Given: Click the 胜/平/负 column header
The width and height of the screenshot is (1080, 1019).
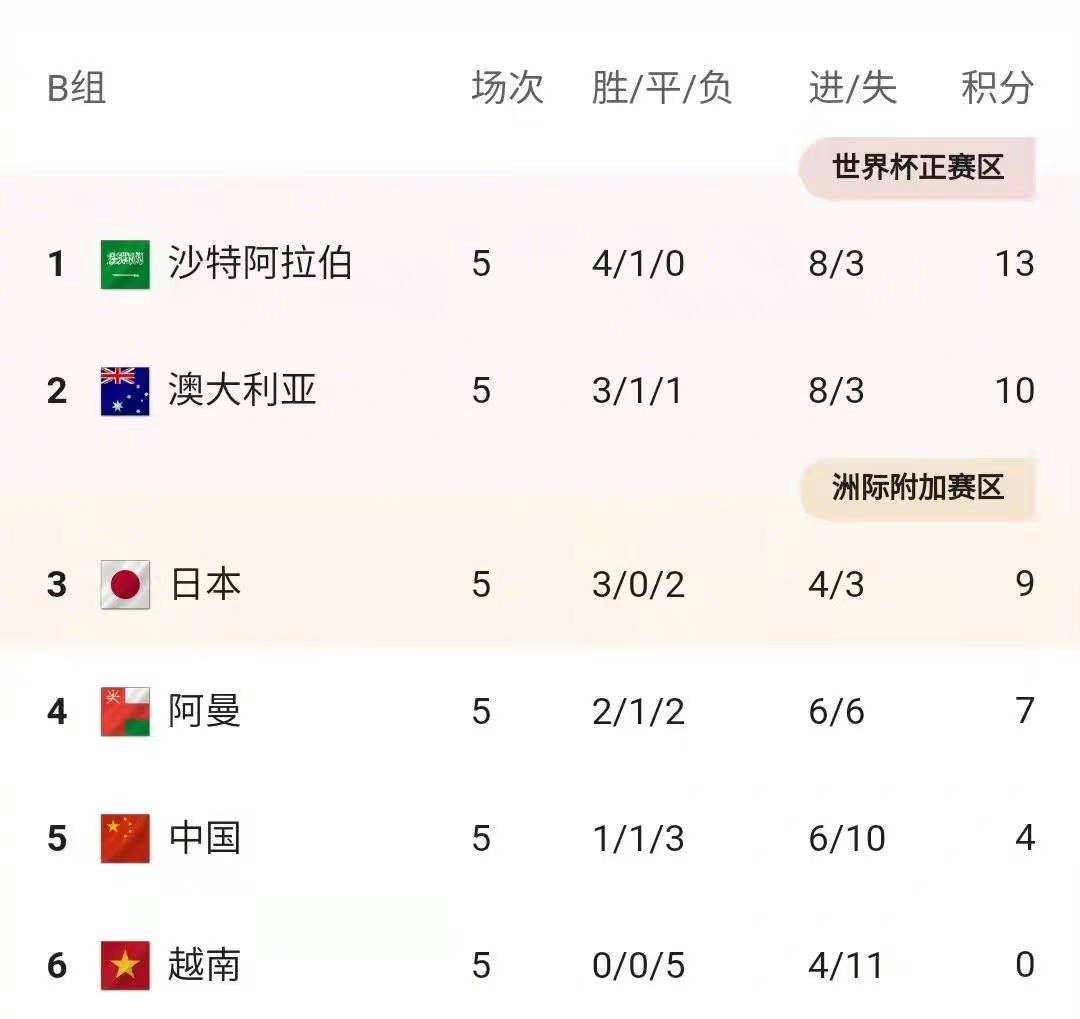Looking at the screenshot, I should (x=662, y=88).
